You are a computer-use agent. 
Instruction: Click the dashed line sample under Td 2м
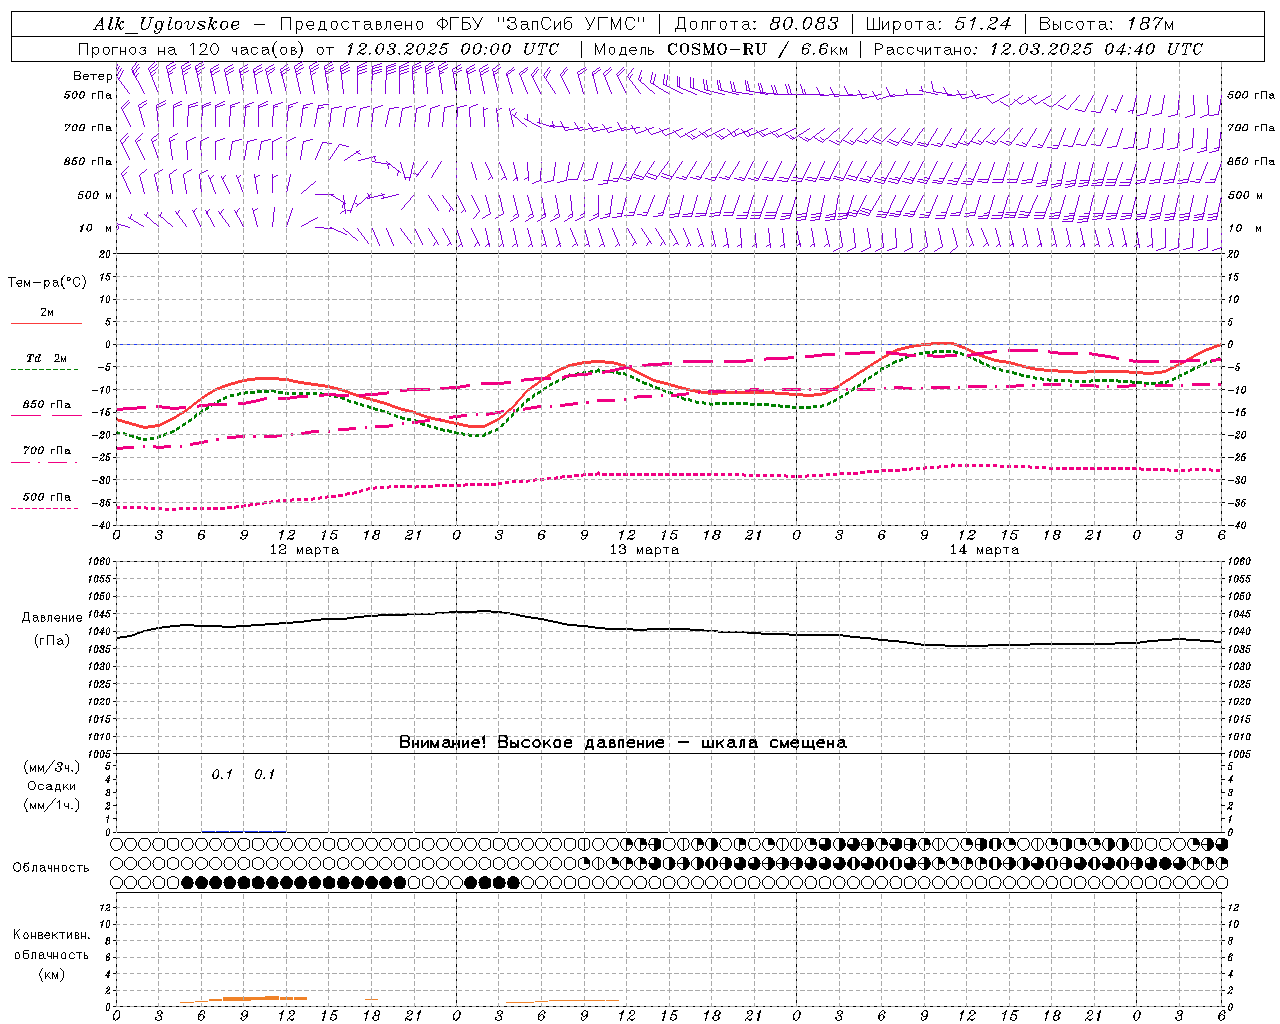(x=45, y=370)
